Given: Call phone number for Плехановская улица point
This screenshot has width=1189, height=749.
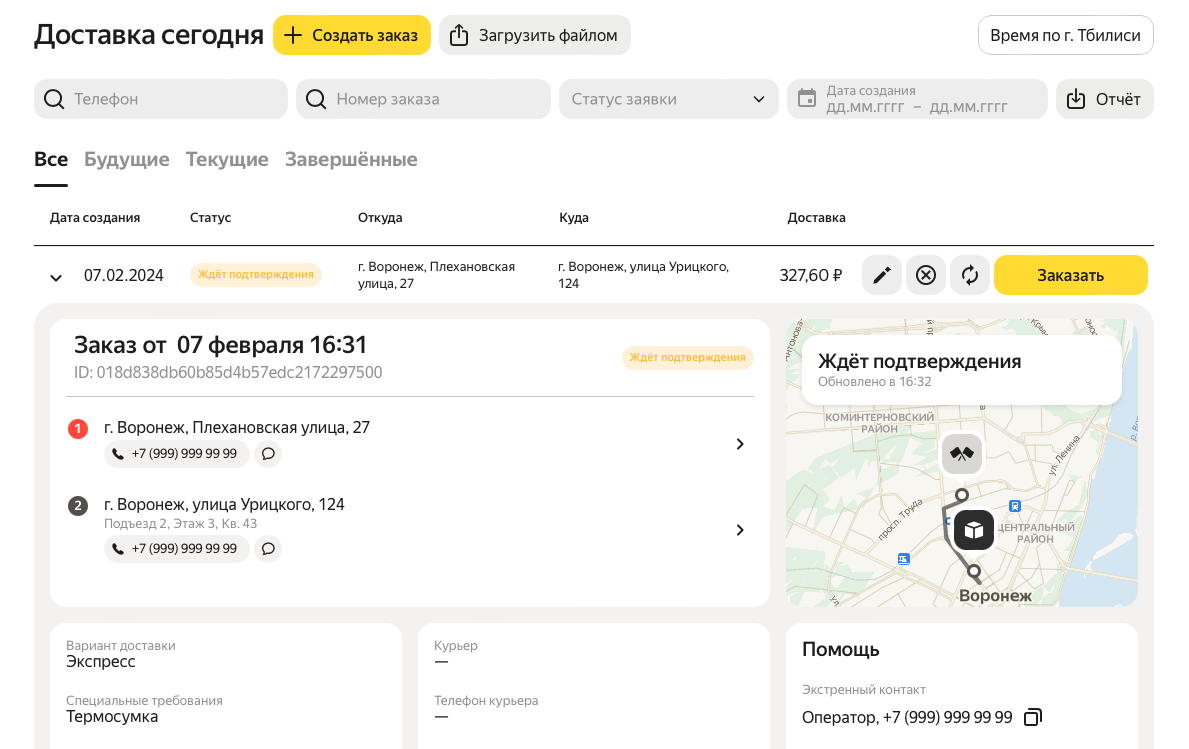Looking at the screenshot, I should (176, 454).
